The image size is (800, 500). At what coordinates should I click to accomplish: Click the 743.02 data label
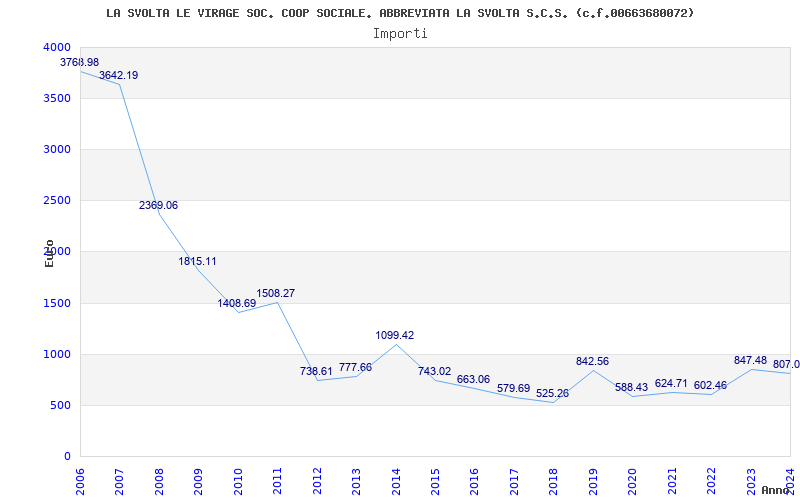[435, 371]
